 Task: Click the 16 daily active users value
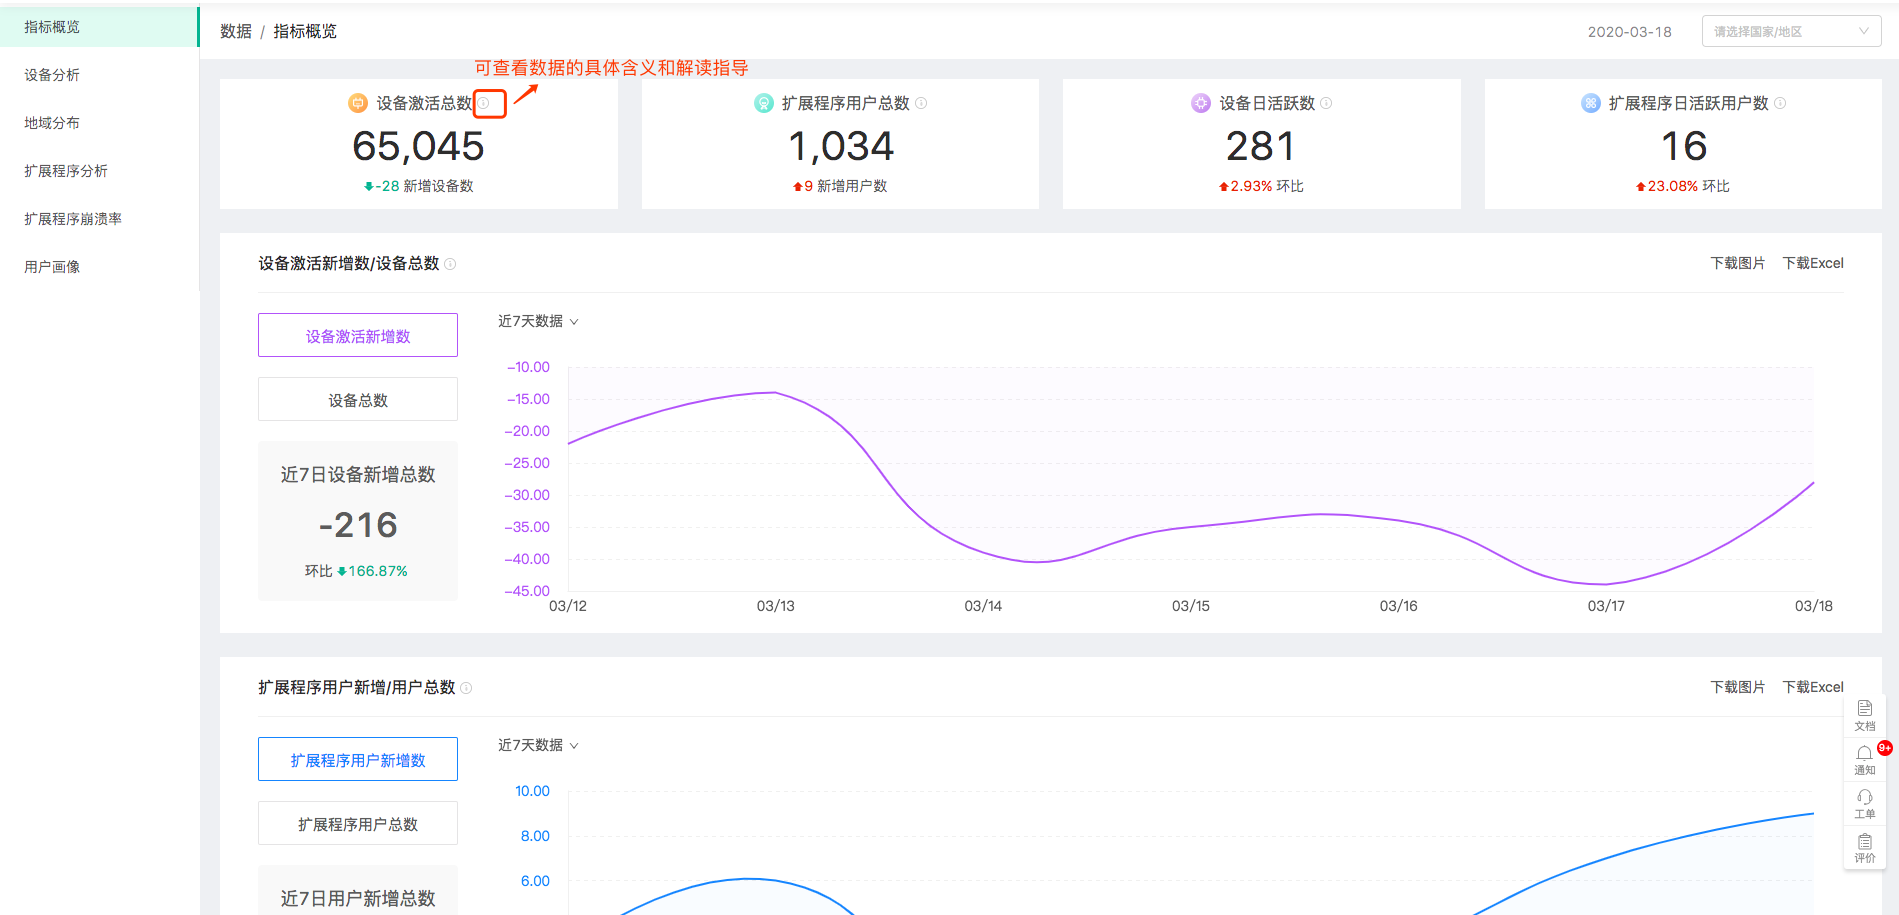point(1684,146)
